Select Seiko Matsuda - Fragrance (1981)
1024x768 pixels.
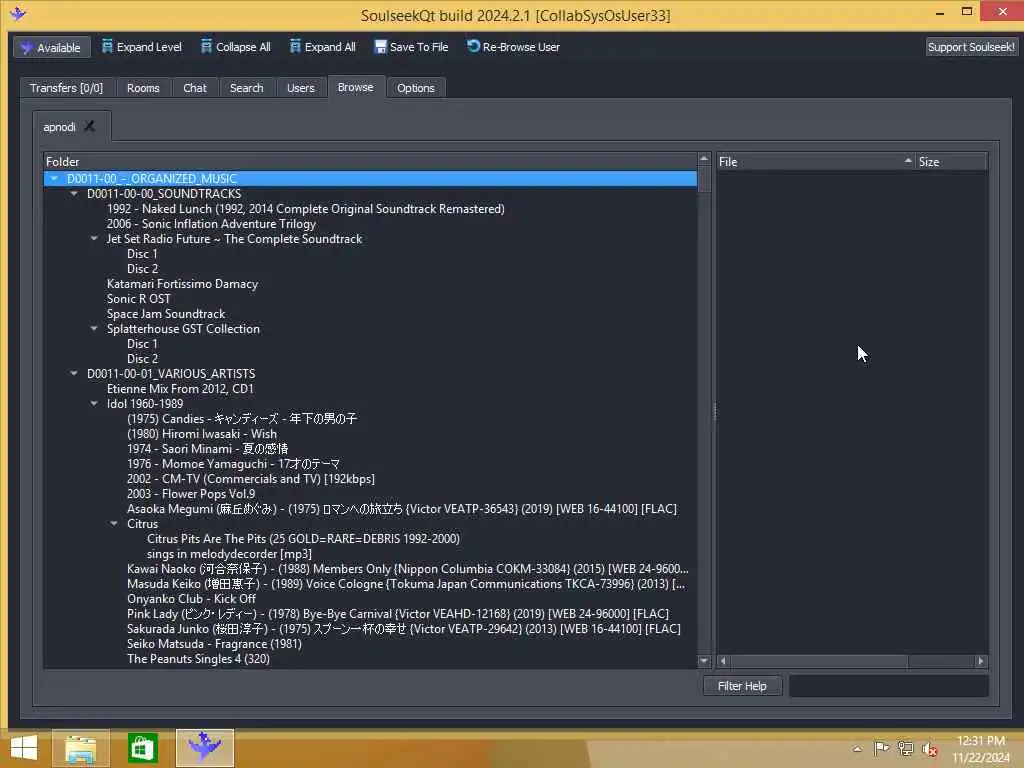214,644
